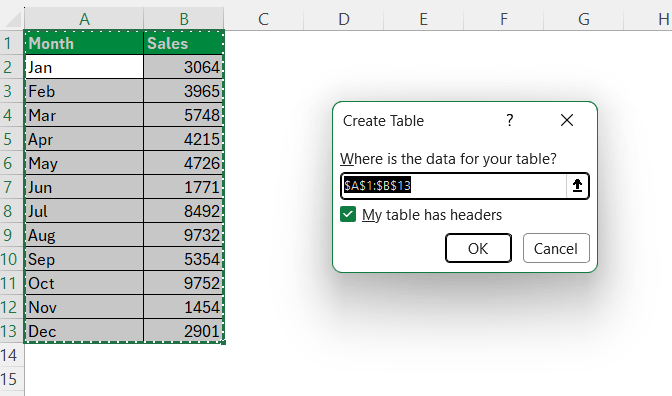Image resolution: width=672 pixels, height=396 pixels.
Task: Select the Mar cell
Action: point(84,115)
